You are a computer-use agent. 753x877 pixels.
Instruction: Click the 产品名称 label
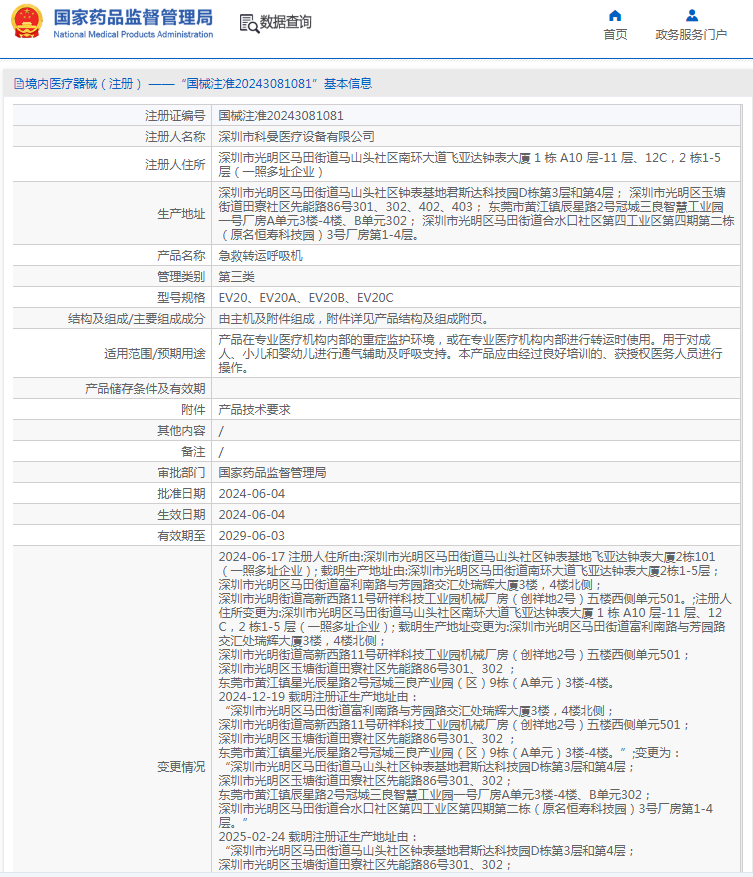[181, 256]
